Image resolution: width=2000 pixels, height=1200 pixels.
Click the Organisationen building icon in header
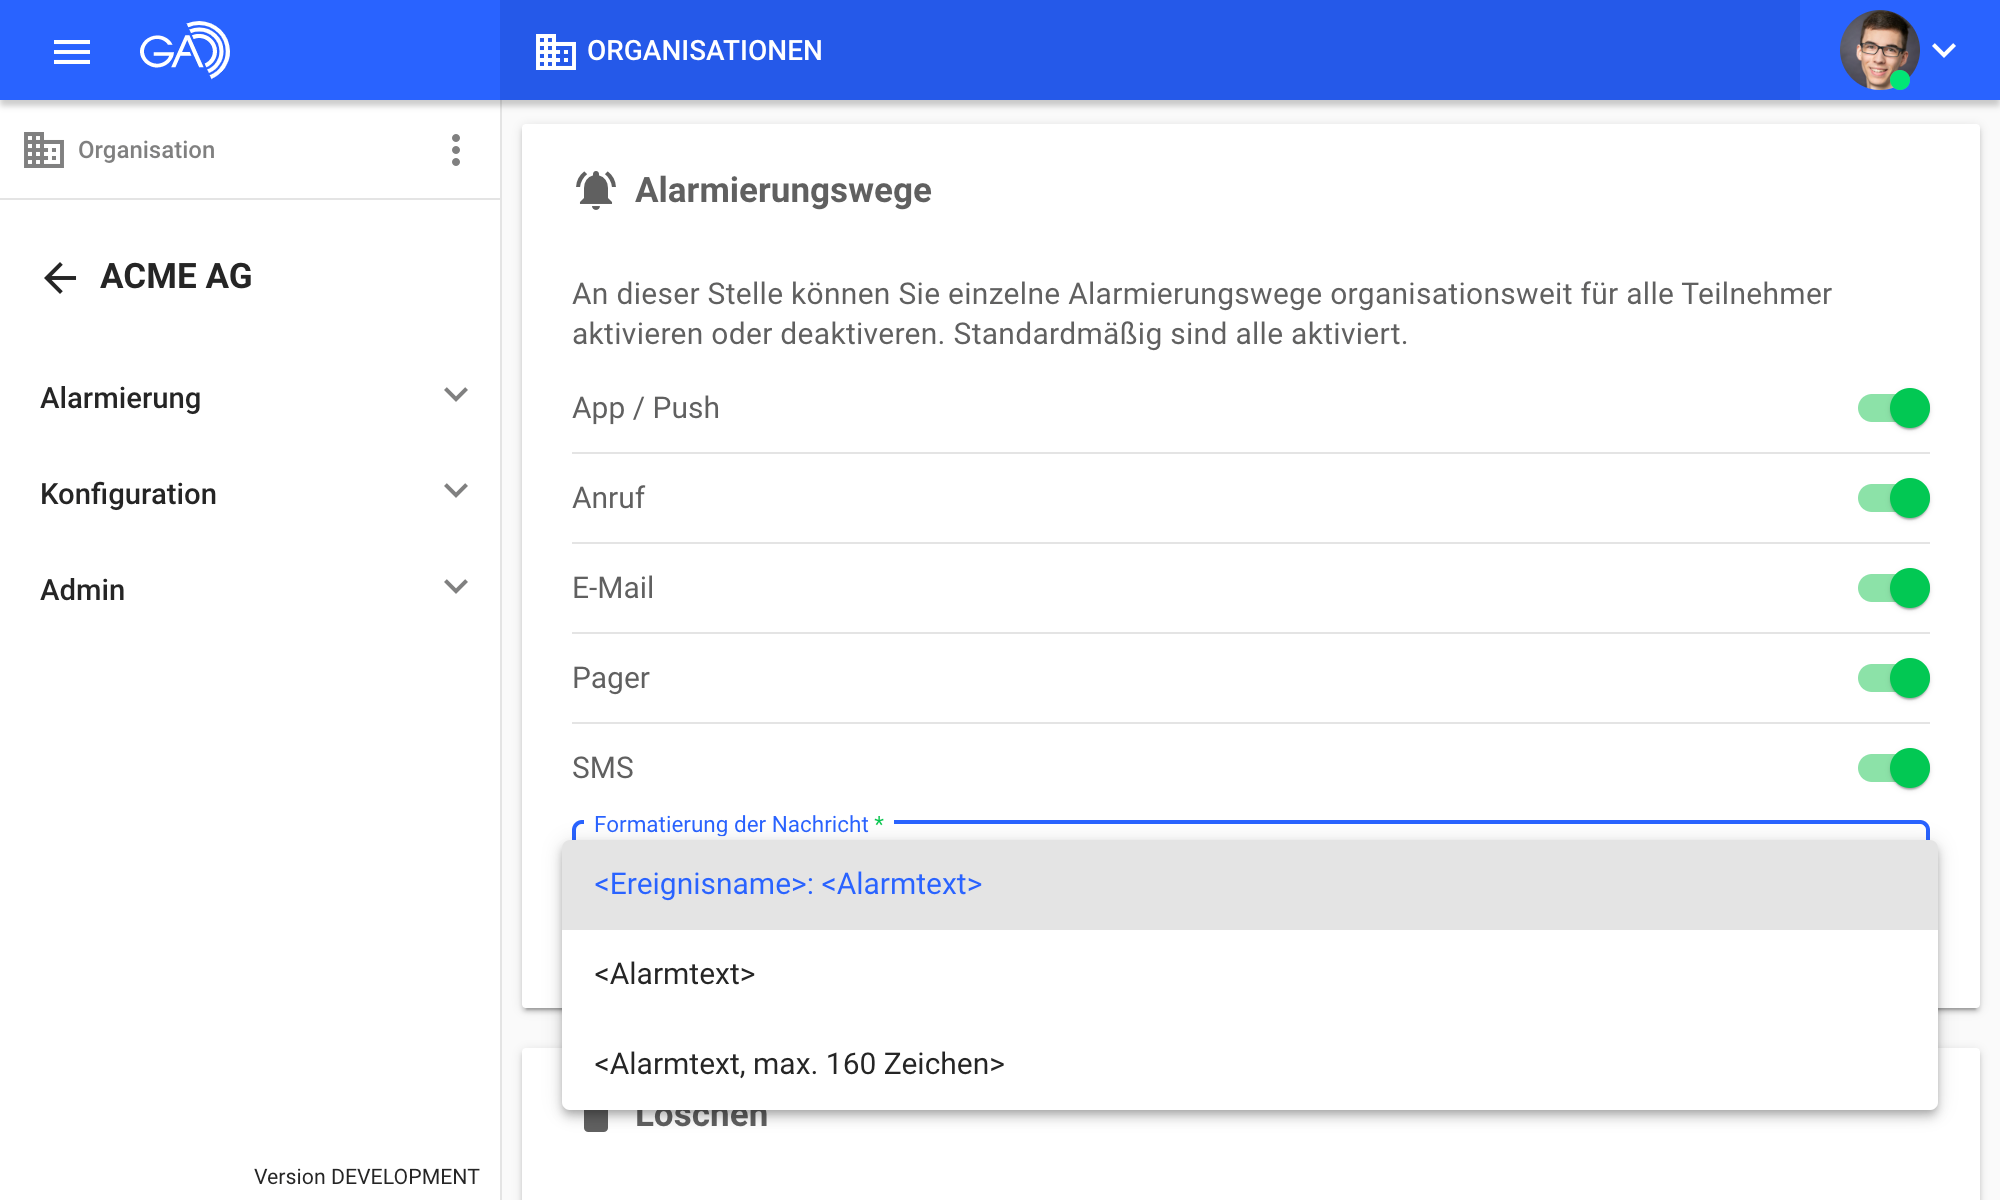click(x=555, y=51)
